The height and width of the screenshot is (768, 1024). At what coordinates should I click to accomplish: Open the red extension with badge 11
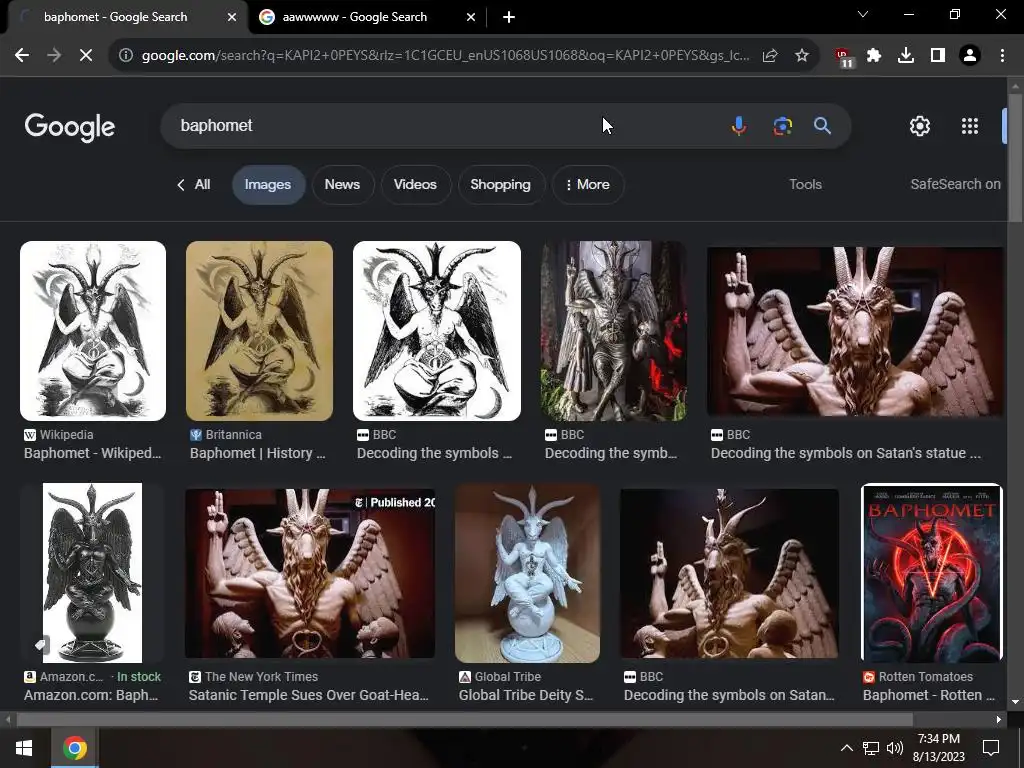pos(844,57)
